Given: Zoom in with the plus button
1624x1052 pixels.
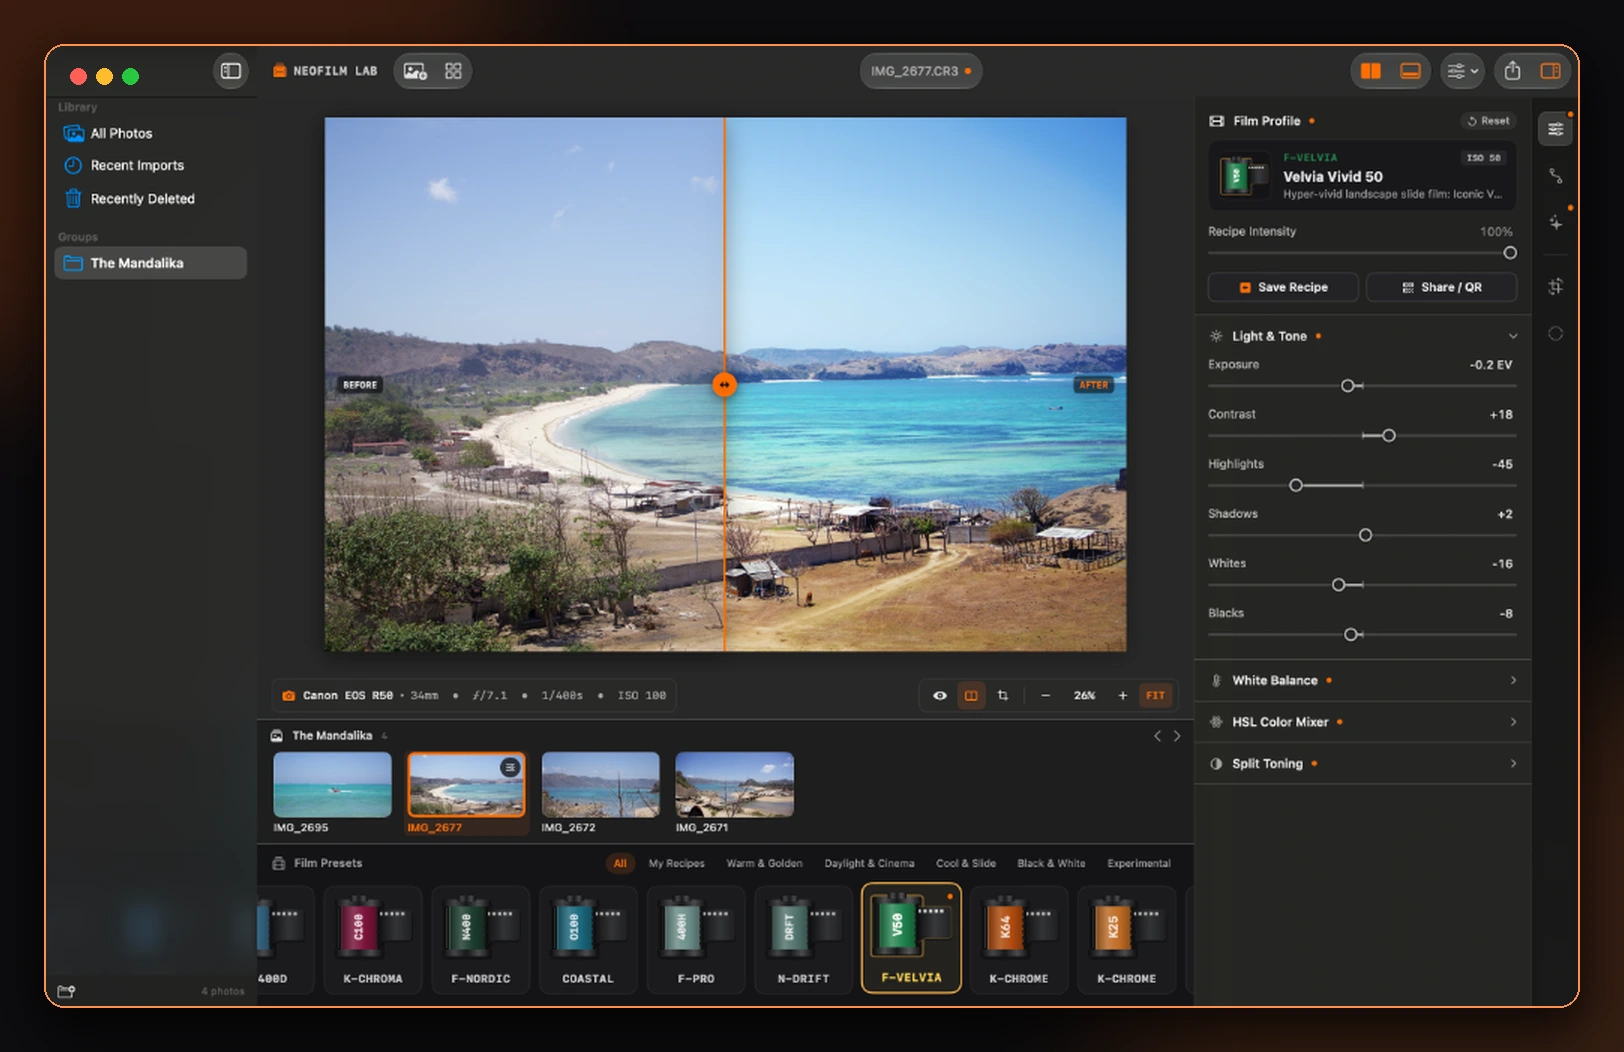Looking at the screenshot, I should pos(1122,695).
